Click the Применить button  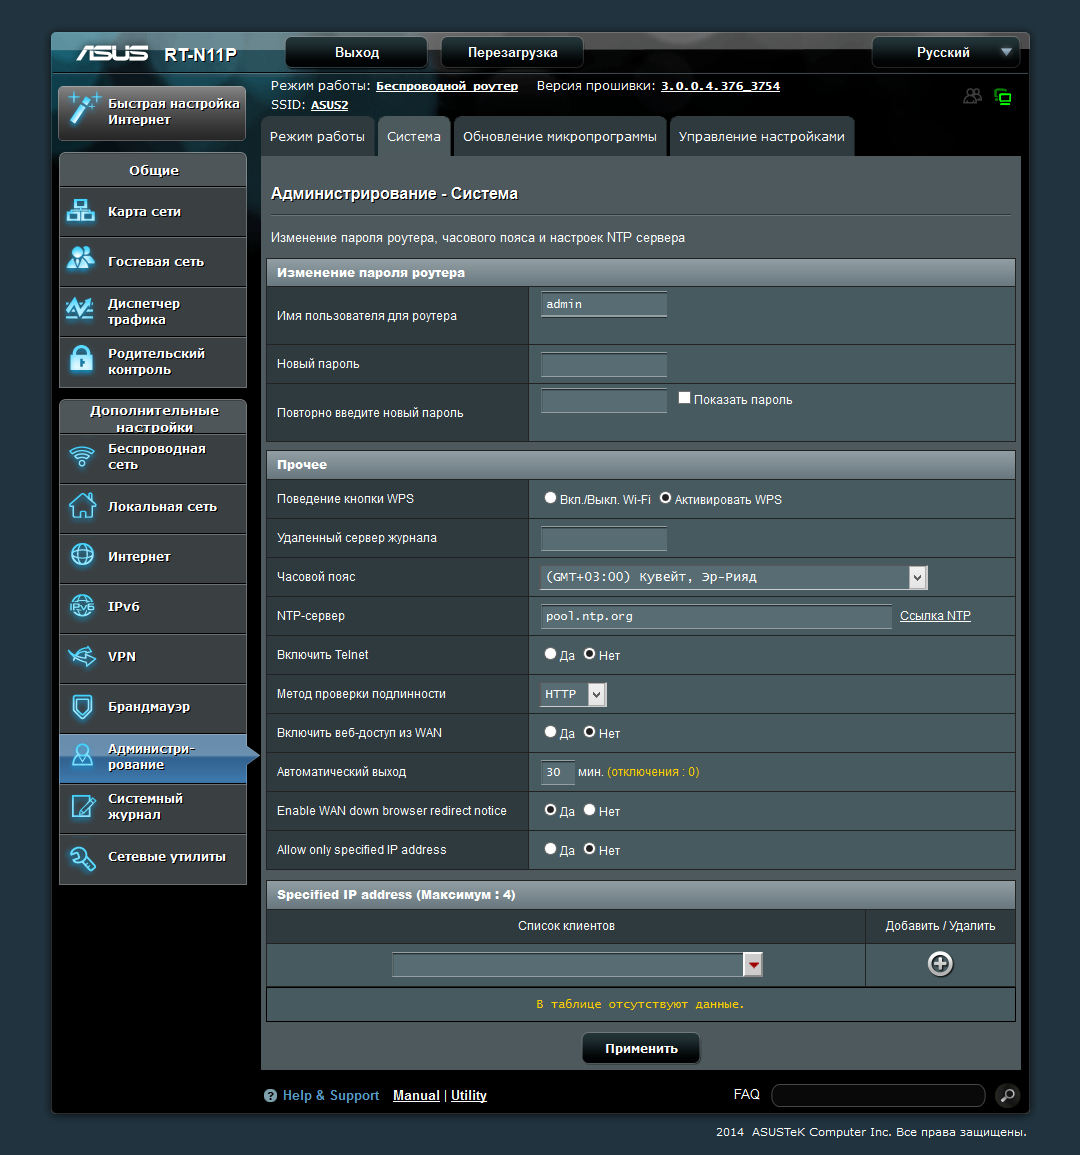(641, 1048)
